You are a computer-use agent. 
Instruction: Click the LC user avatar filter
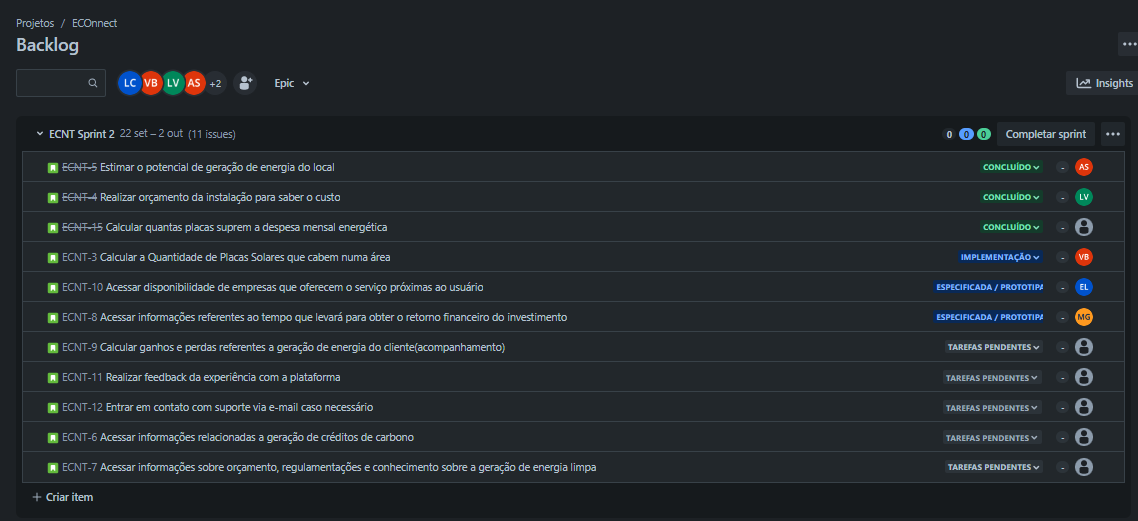coord(130,83)
